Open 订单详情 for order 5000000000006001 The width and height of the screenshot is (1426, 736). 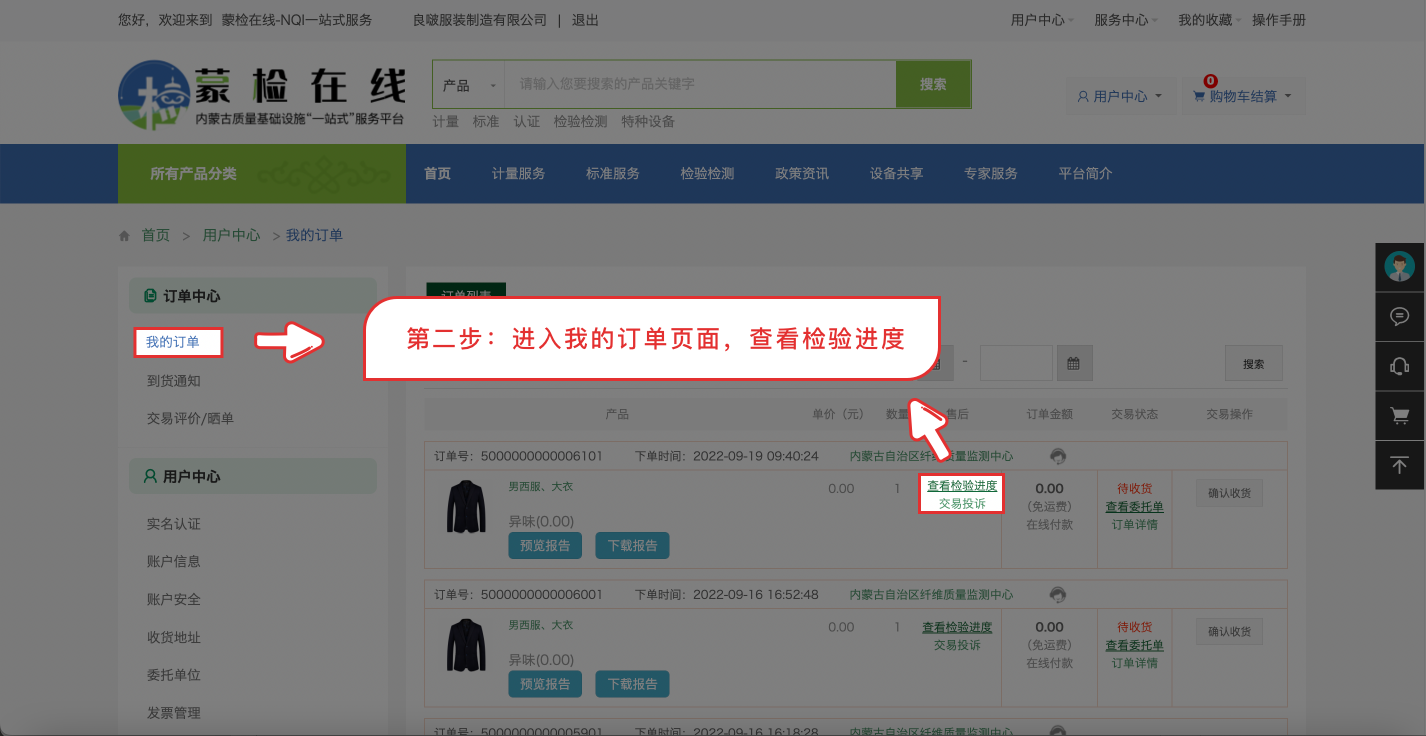pyautogui.click(x=1134, y=663)
